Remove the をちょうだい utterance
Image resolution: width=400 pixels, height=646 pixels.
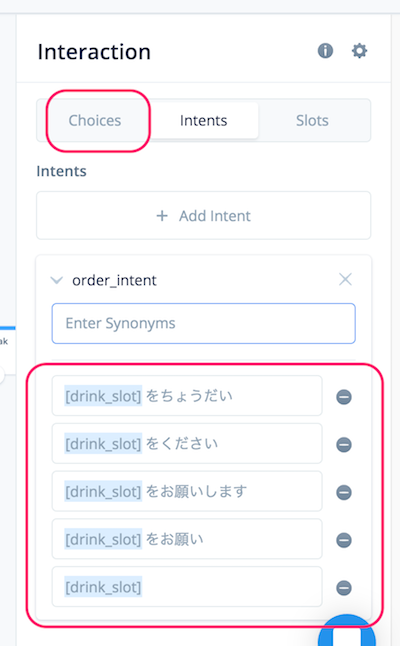tap(344, 397)
